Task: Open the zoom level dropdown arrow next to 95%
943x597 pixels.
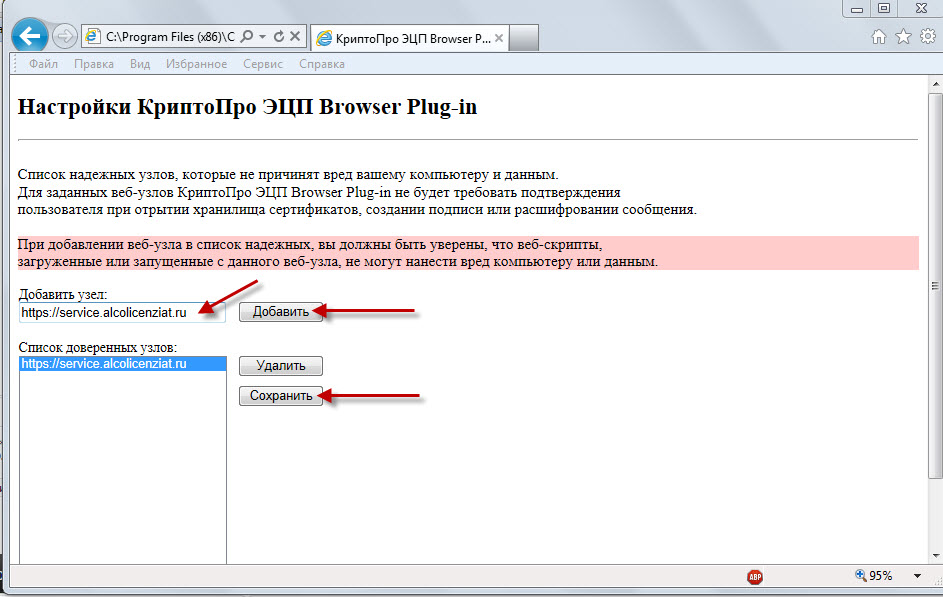Action: tap(917, 576)
